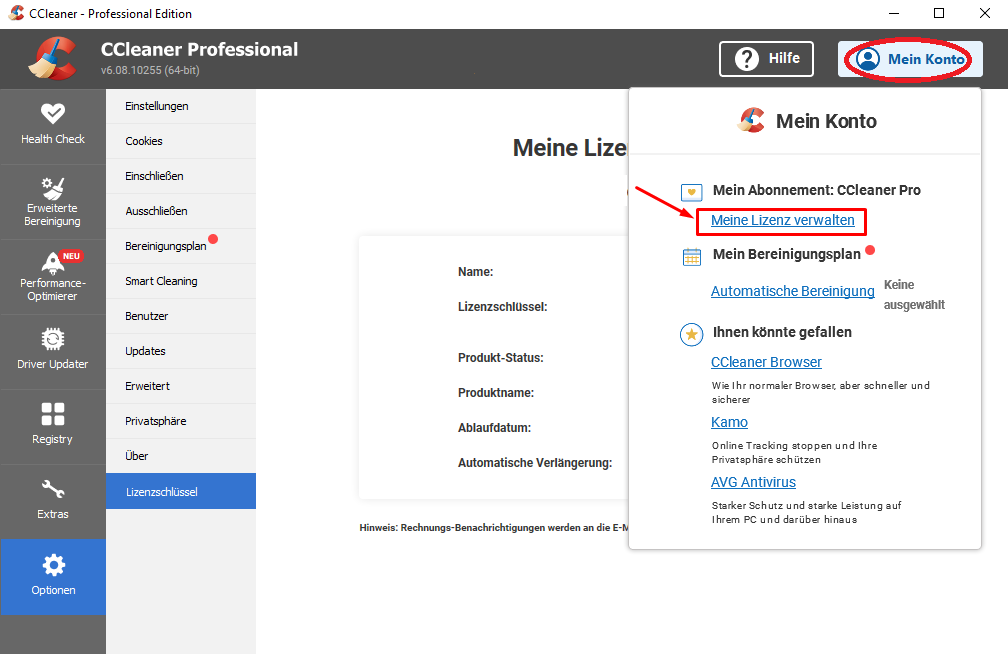Click Mein Abonnement: CCleaner Pro text
Viewport: 1008px width, 654px height.
click(x=816, y=190)
